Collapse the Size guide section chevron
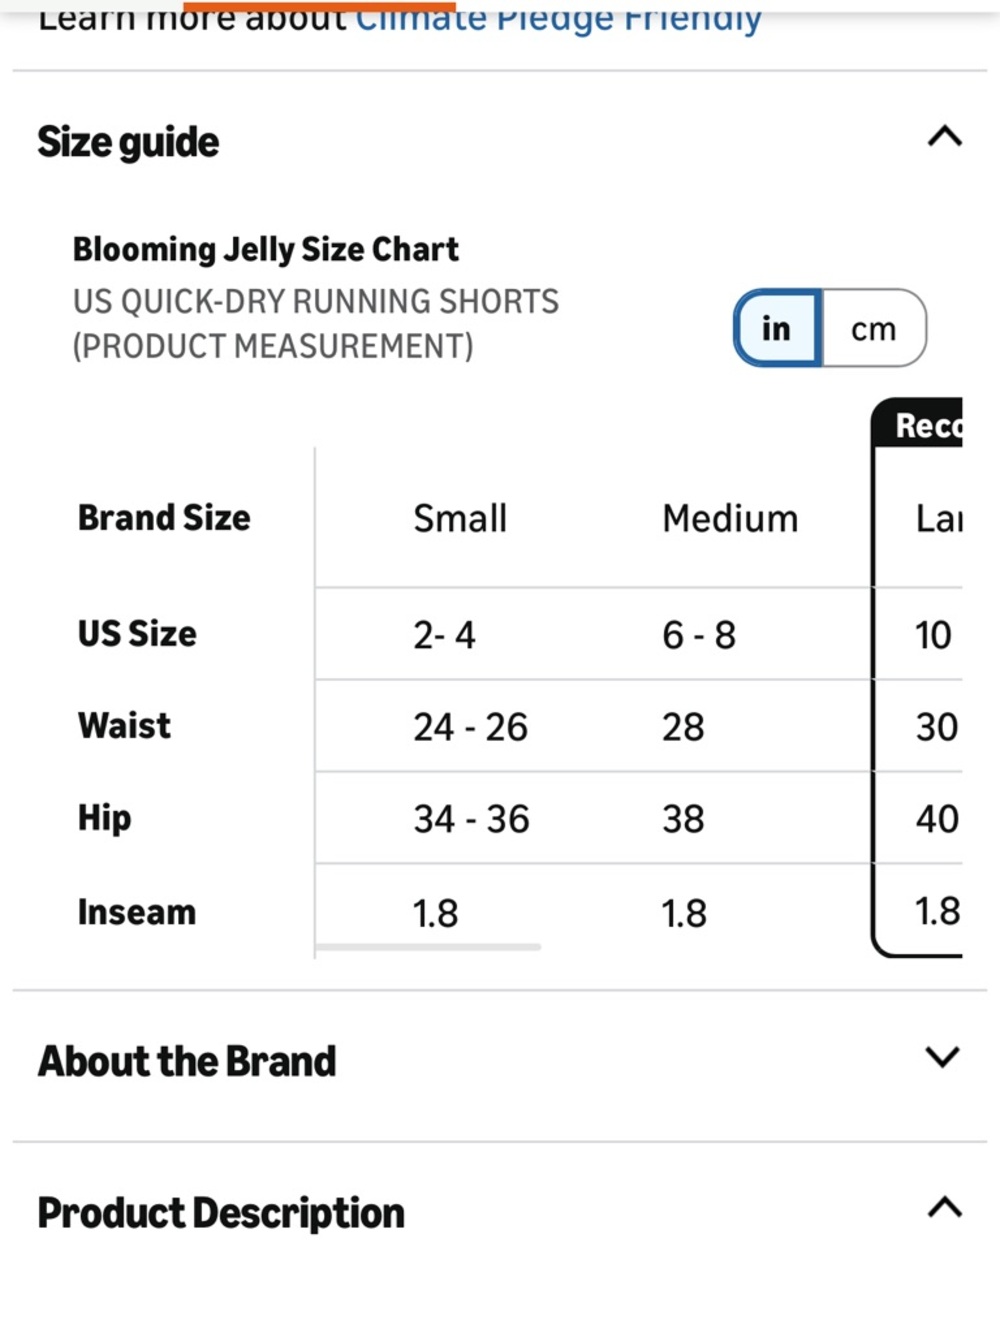1000x1333 pixels. [x=944, y=136]
